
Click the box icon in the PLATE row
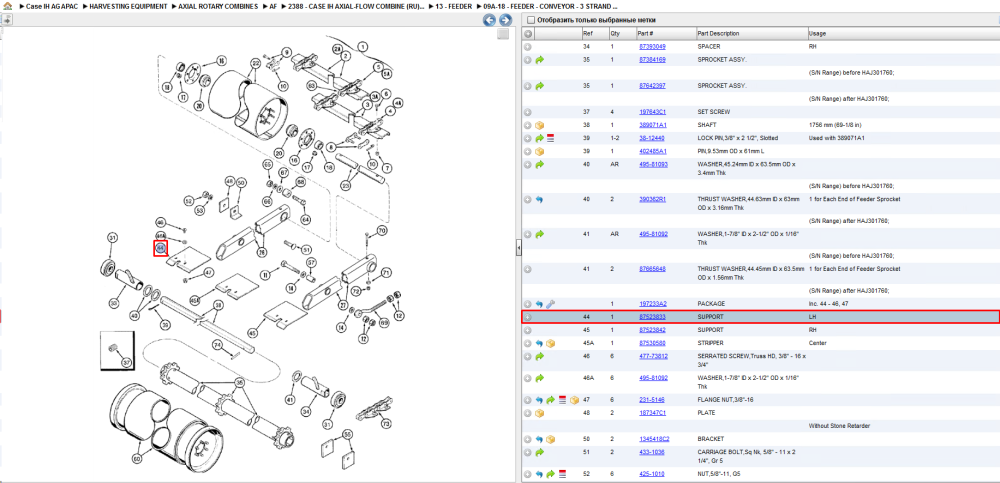[540, 413]
